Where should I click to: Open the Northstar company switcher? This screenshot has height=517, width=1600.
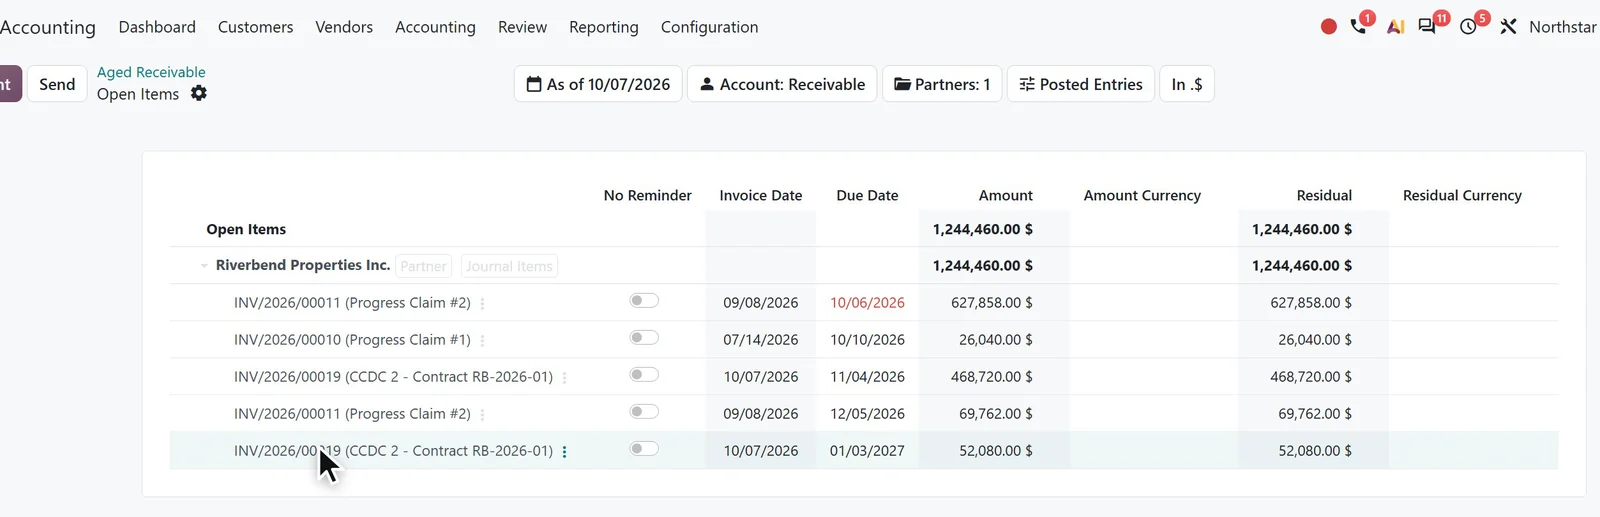1562,27
